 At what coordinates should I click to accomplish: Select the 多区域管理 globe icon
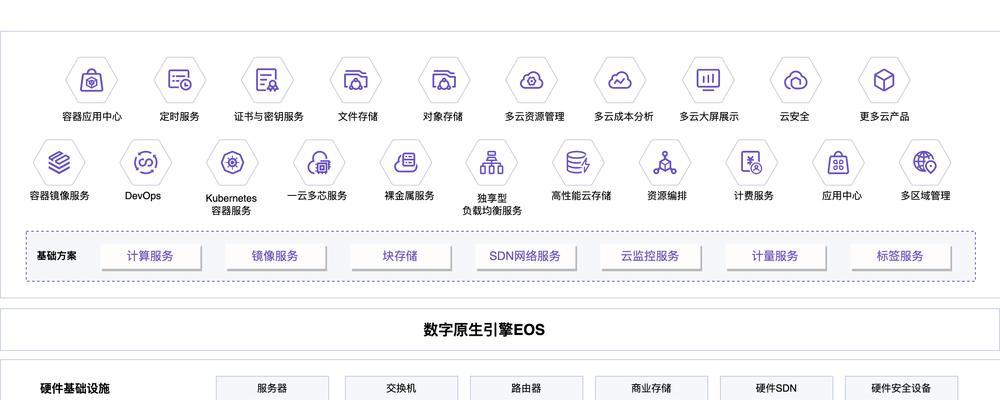click(x=925, y=163)
